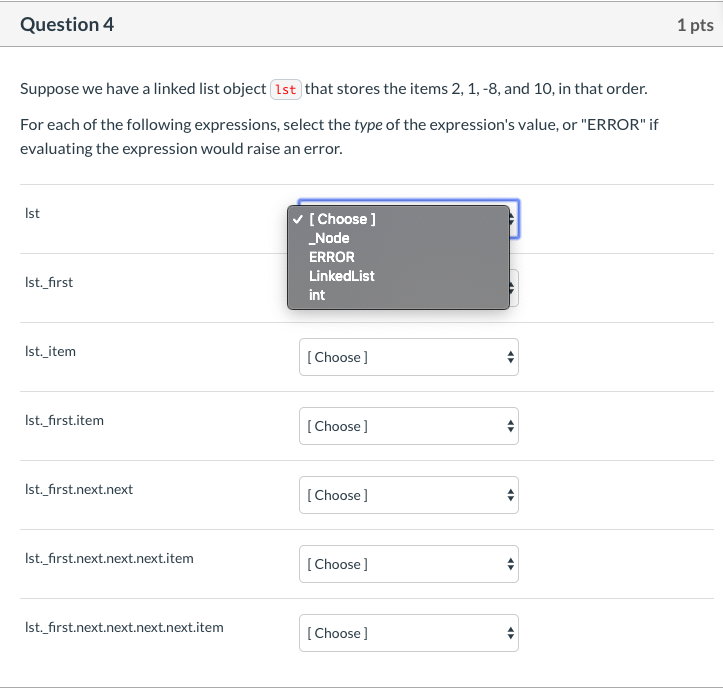The image size is (723, 693).
Task: Click the red lst code tag
Action: point(286,89)
